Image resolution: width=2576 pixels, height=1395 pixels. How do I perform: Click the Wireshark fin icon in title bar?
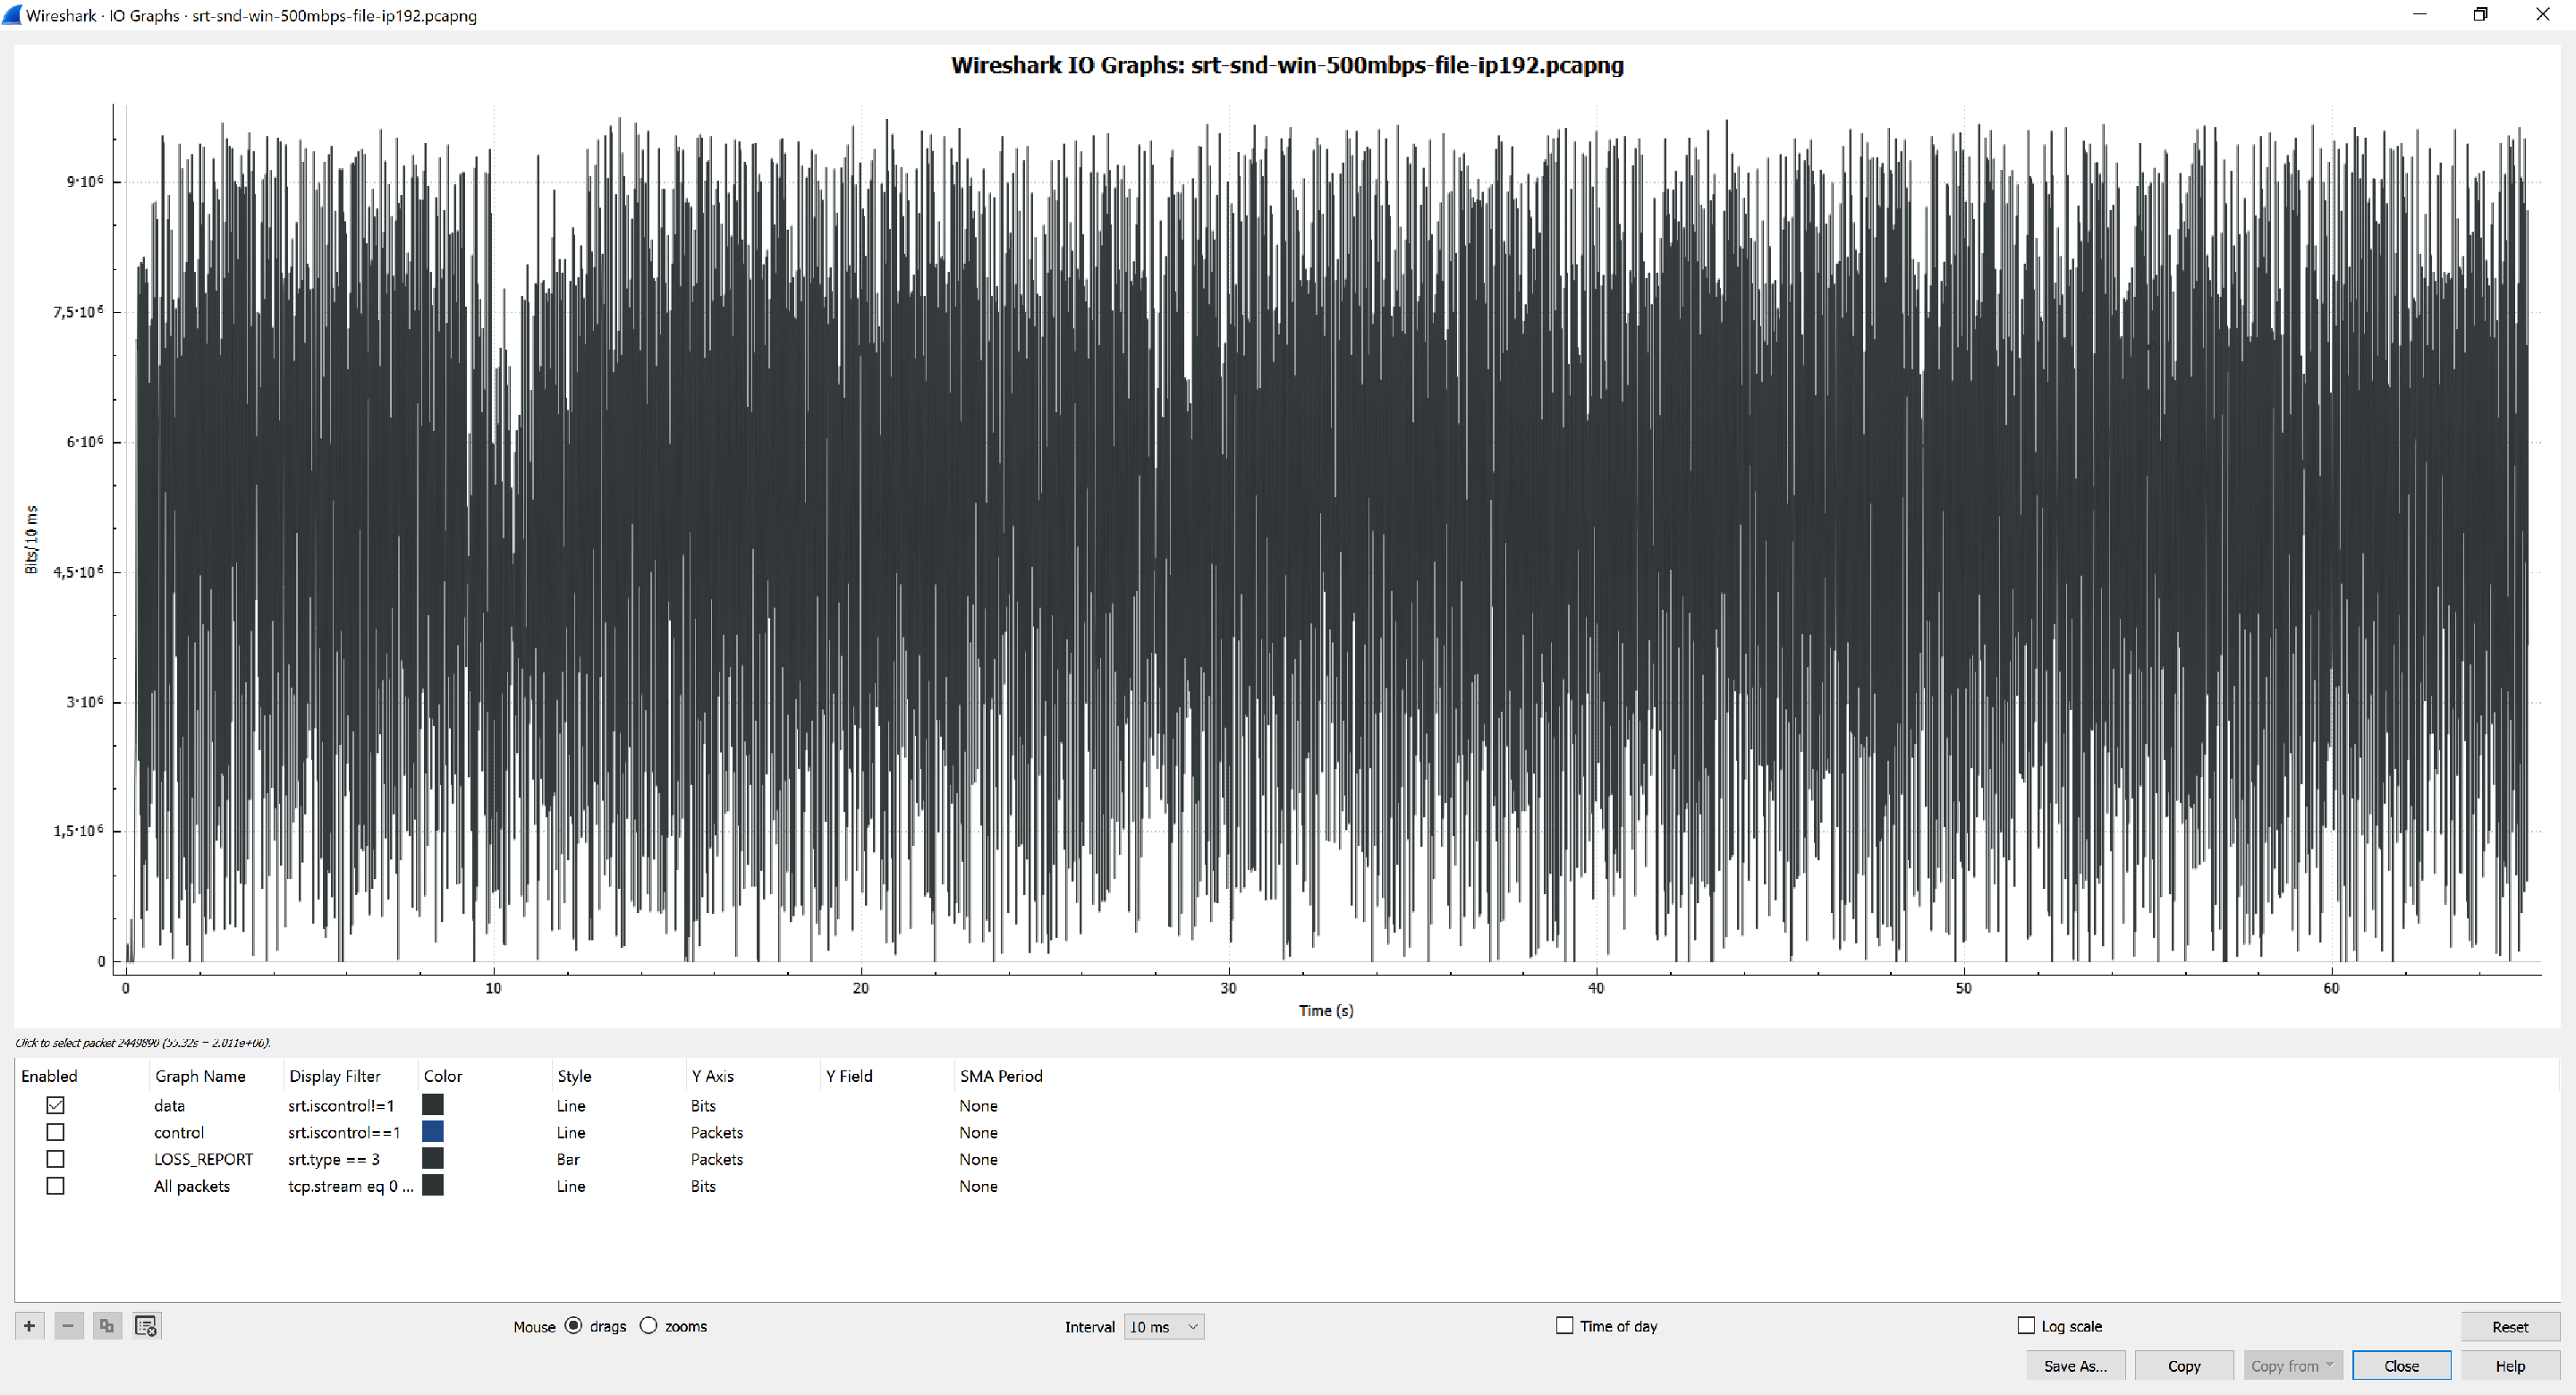pyautogui.click(x=12, y=15)
